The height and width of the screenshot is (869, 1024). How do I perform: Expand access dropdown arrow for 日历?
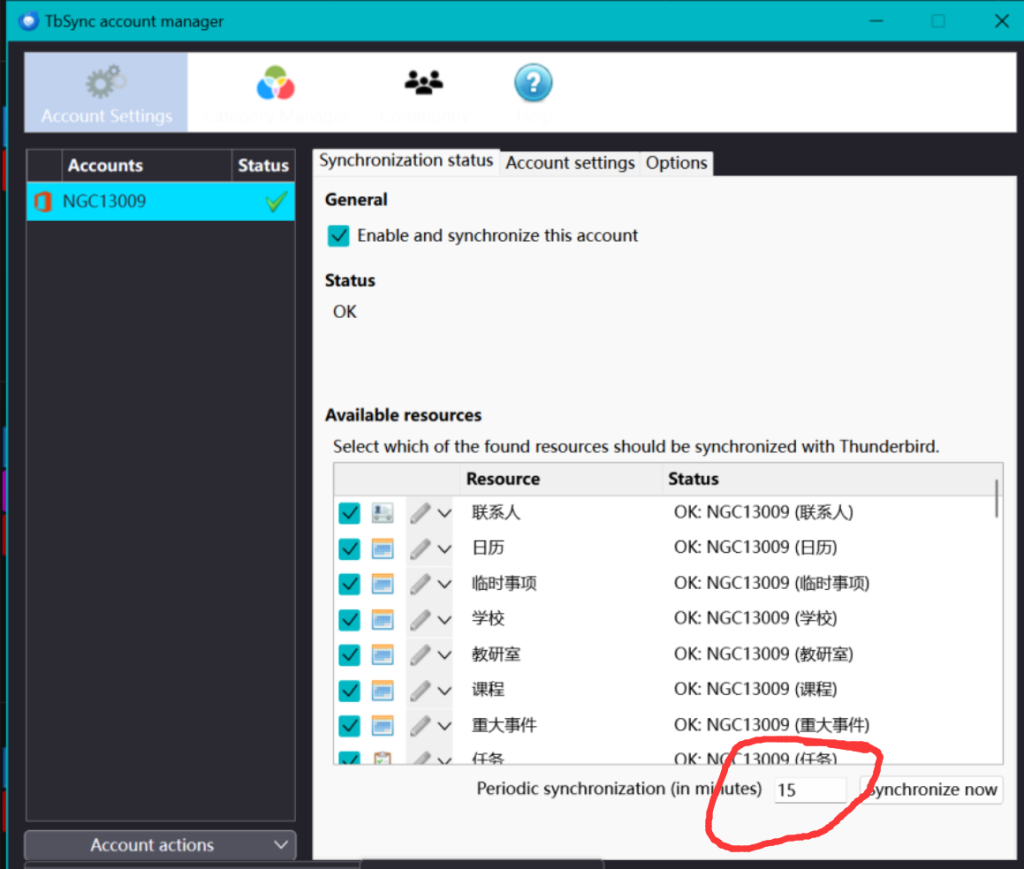(x=445, y=549)
